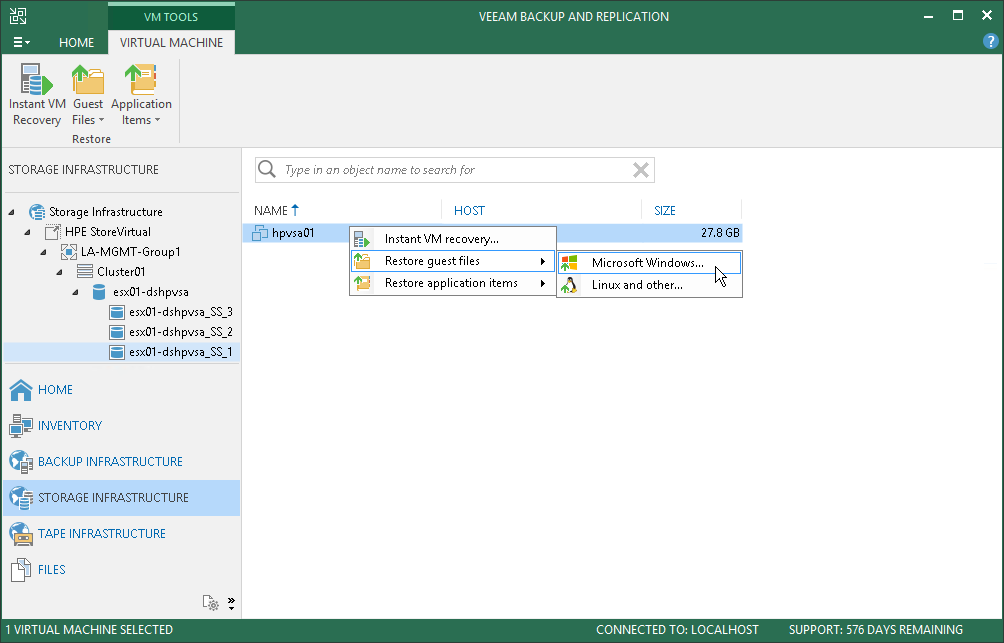
Task: Choose Instant VM recovery from context menu
Action: coord(453,239)
